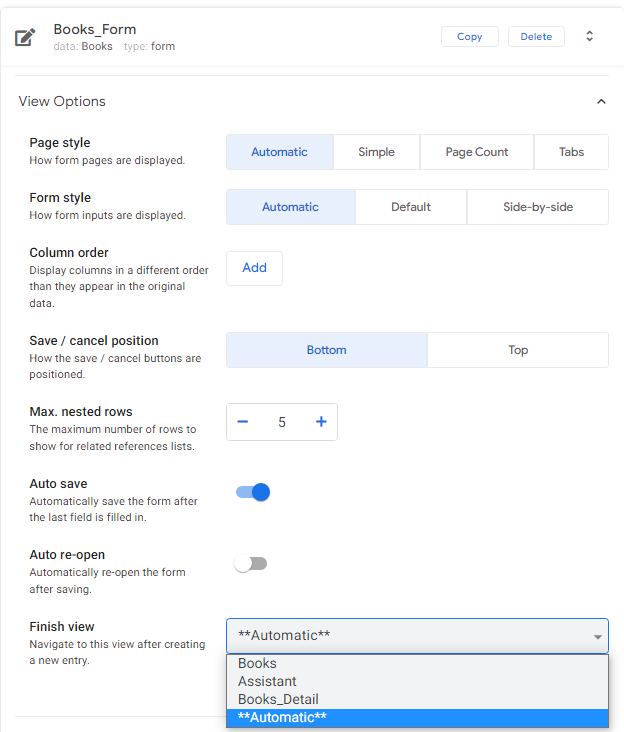Click the Books_Form edit pencil icon
This screenshot has height=732, width=624.
pyautogui.click(x=26, y=38)
